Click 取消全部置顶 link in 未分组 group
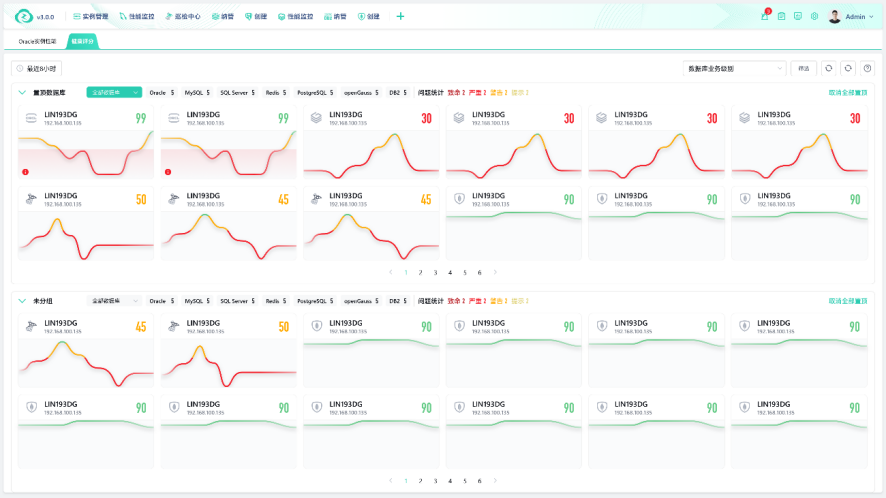This screenshot has height=498, width=886. click(848, 301)
